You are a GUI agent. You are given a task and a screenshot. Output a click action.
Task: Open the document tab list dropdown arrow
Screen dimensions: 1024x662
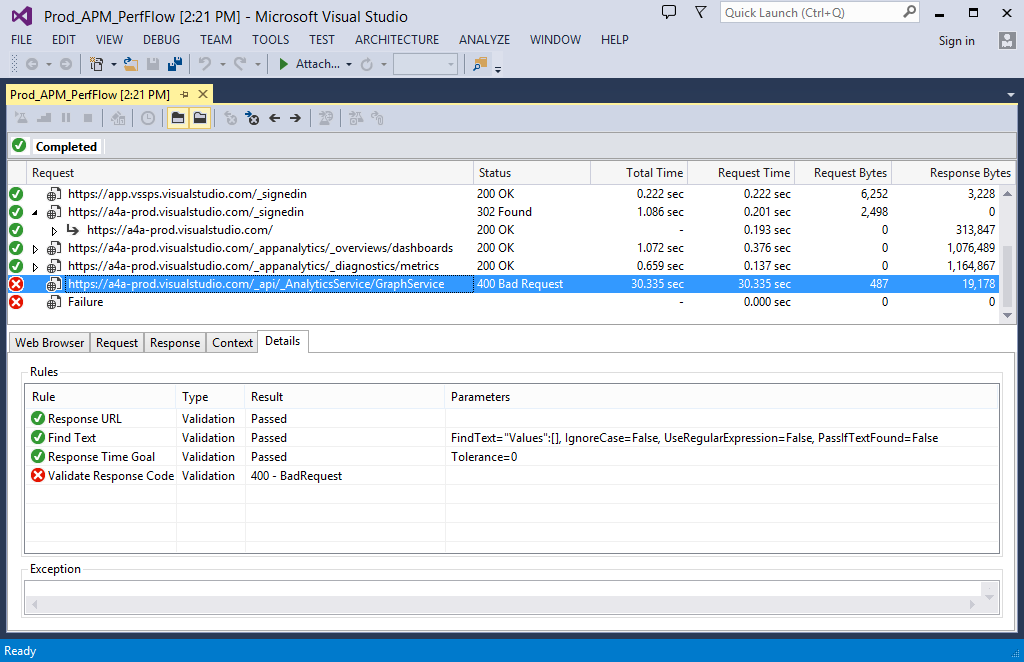(1010, 95)
